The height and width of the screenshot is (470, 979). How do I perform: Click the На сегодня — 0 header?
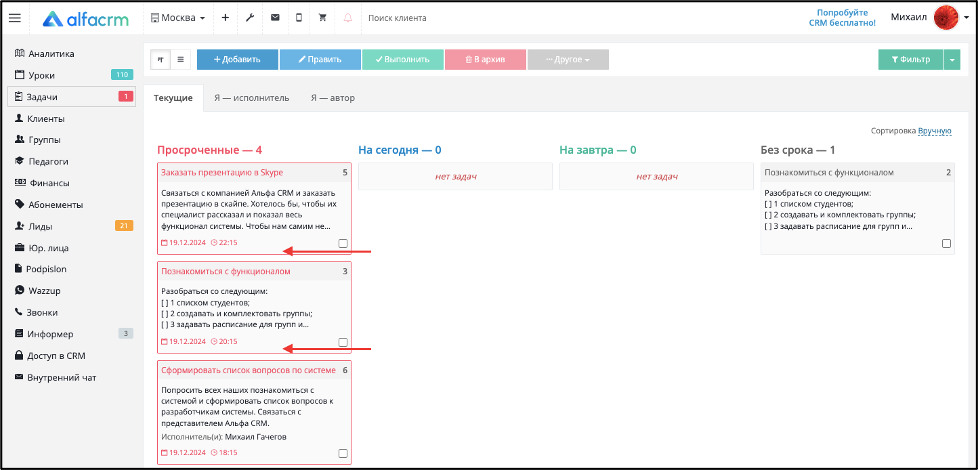(400, 150)
